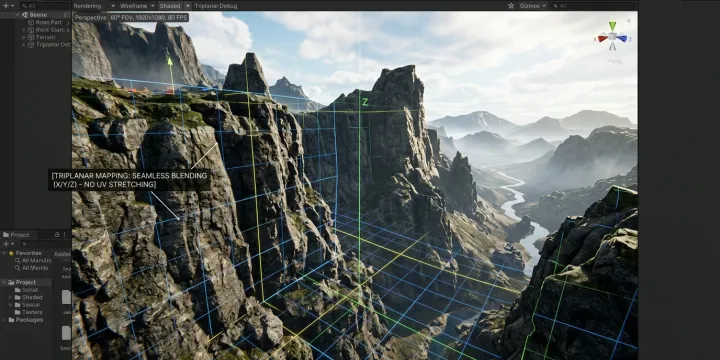
Task: Click the Room Part cube icon
Action: pos(31,22)
